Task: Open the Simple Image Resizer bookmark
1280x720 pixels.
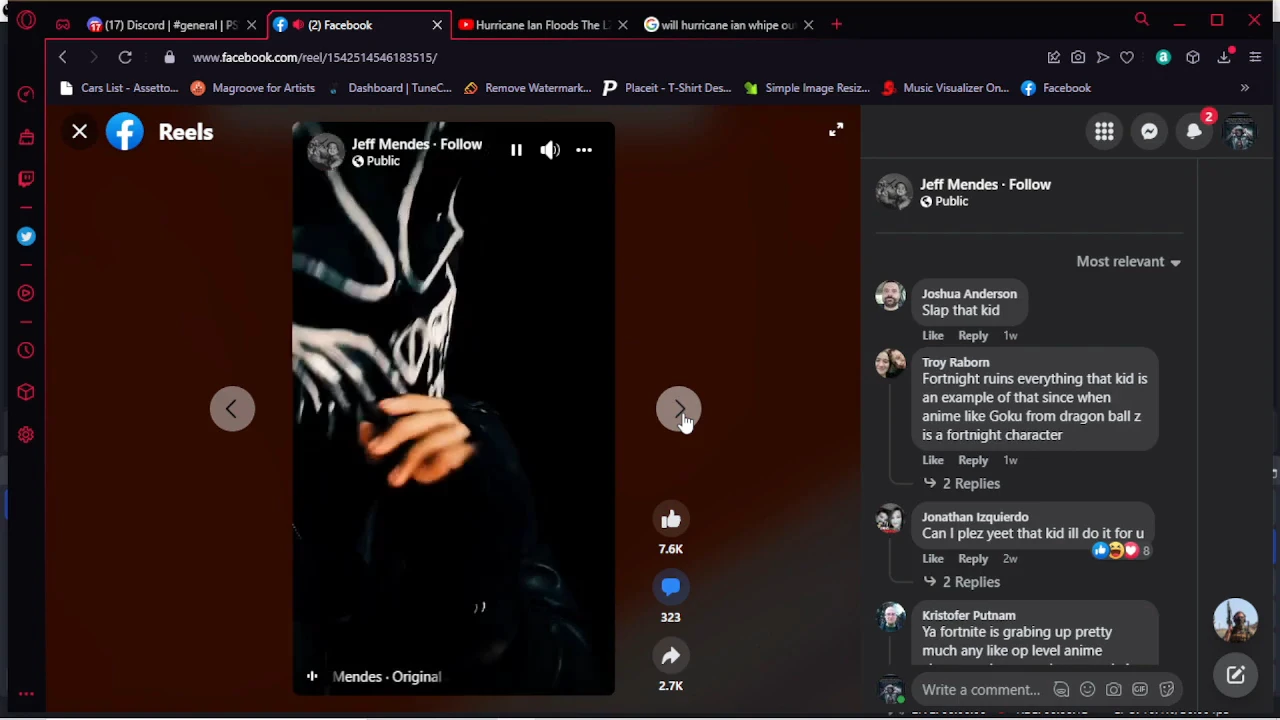Action: coord(807,88)
